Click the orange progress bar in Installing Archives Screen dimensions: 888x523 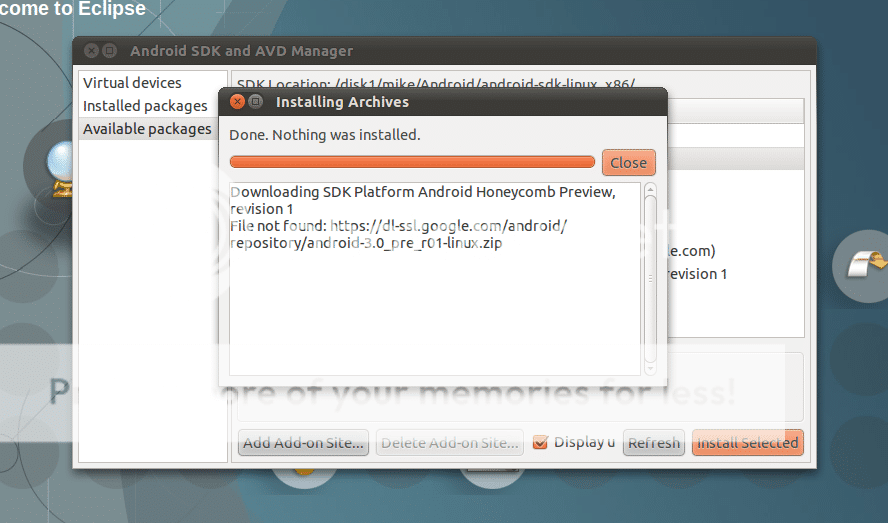point(412,163)
